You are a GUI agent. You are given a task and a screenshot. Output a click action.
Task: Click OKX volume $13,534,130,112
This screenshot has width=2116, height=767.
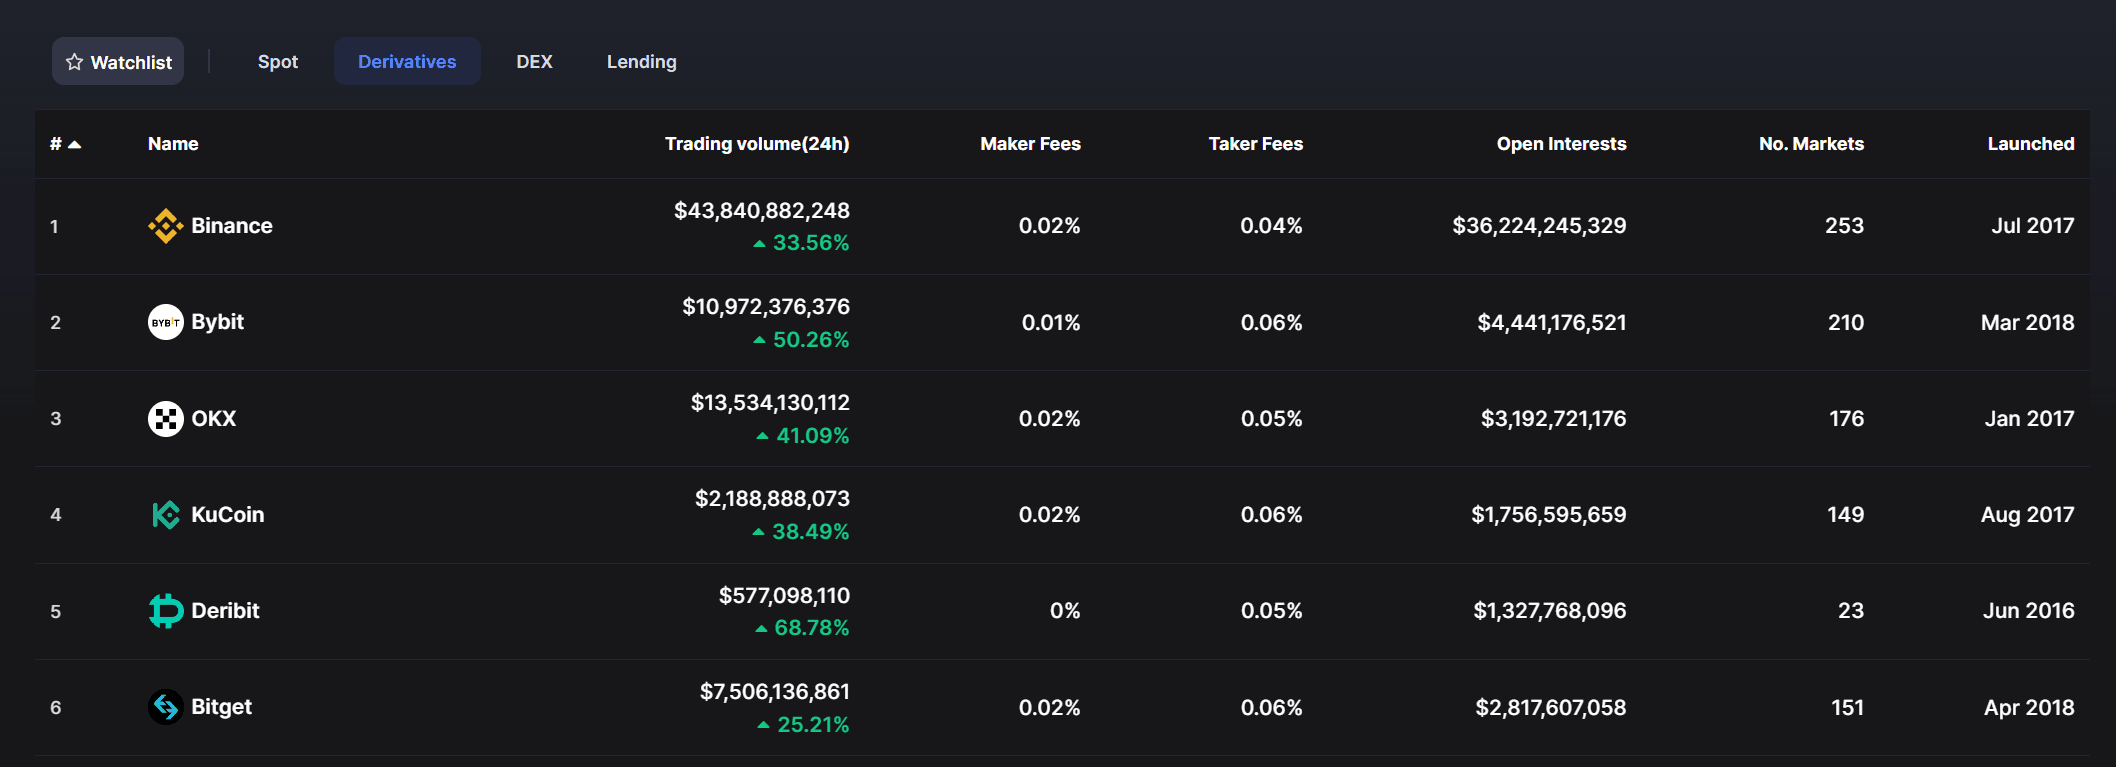tap(770, 403)
